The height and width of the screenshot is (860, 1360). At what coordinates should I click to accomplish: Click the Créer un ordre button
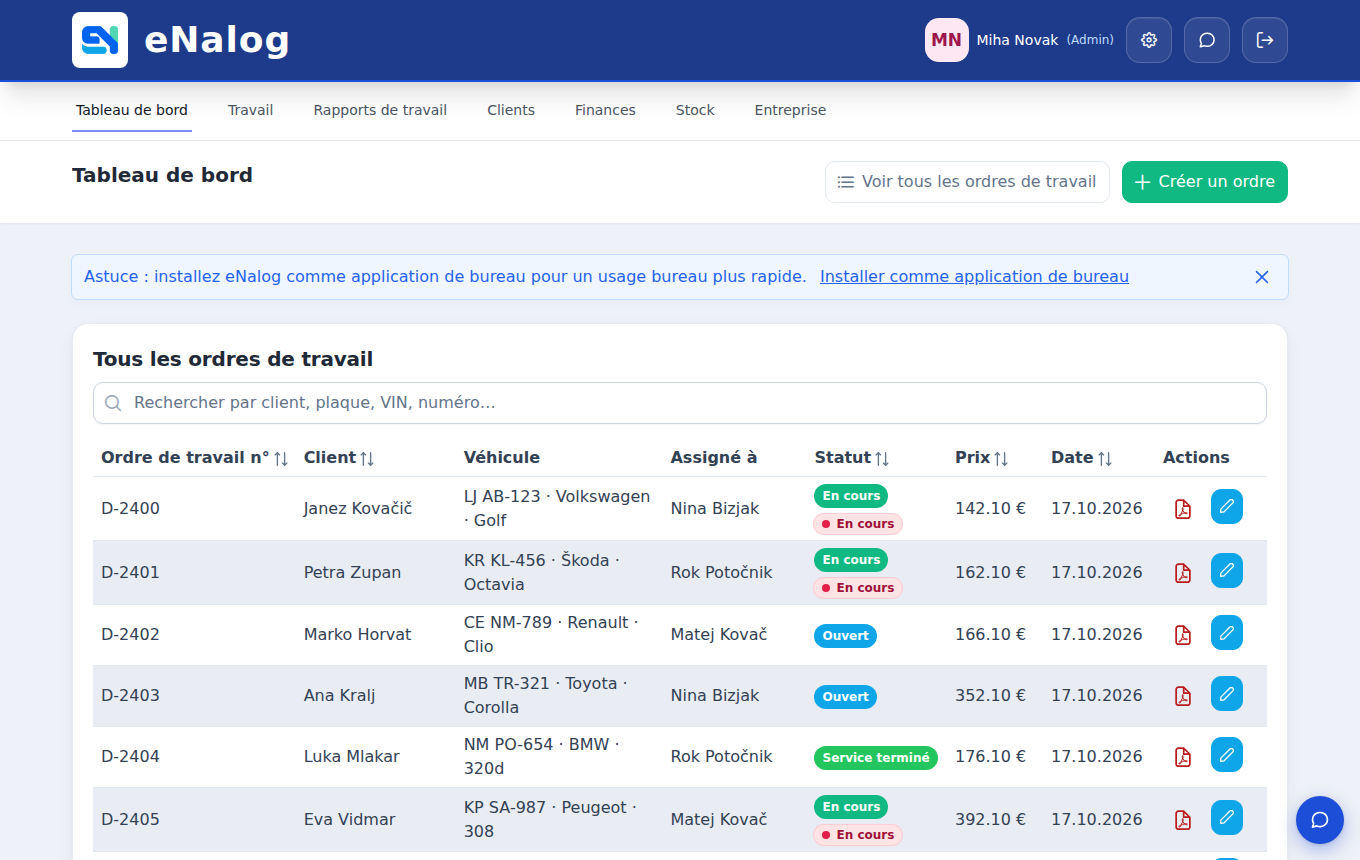(1205, 182)
